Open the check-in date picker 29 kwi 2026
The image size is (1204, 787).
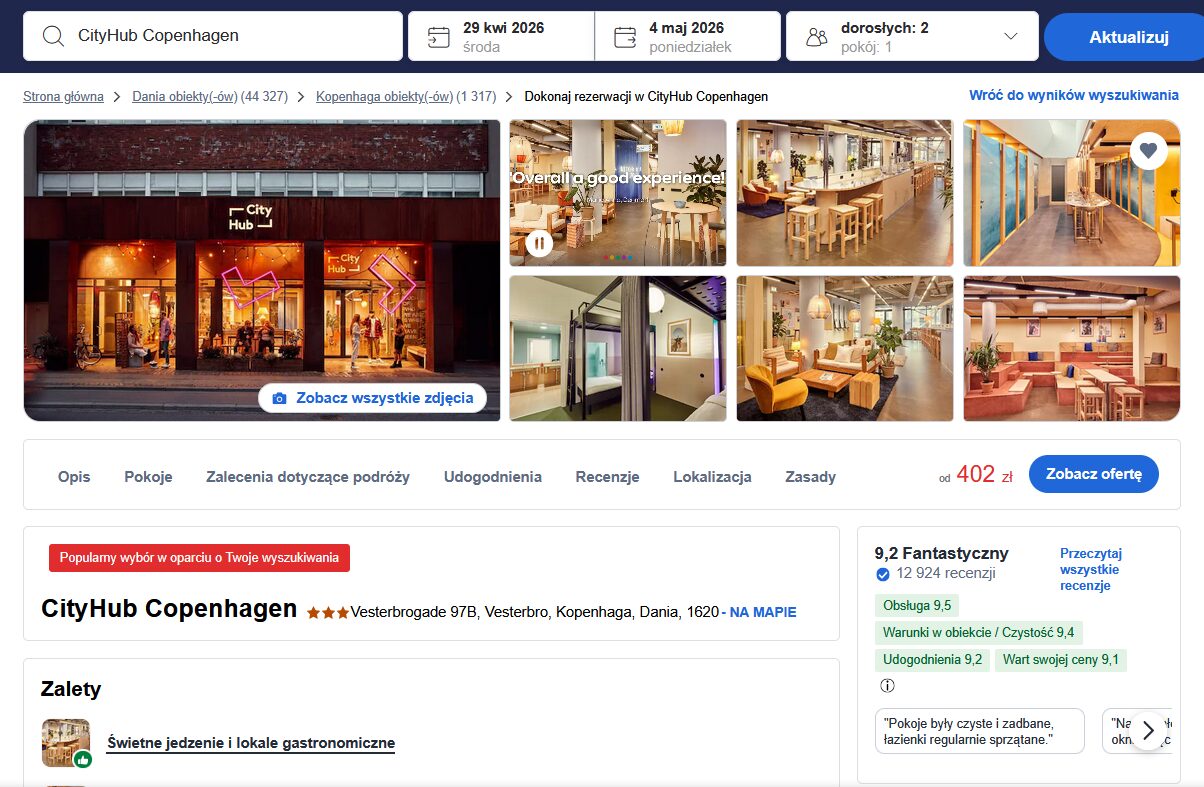tap(502, 37)
